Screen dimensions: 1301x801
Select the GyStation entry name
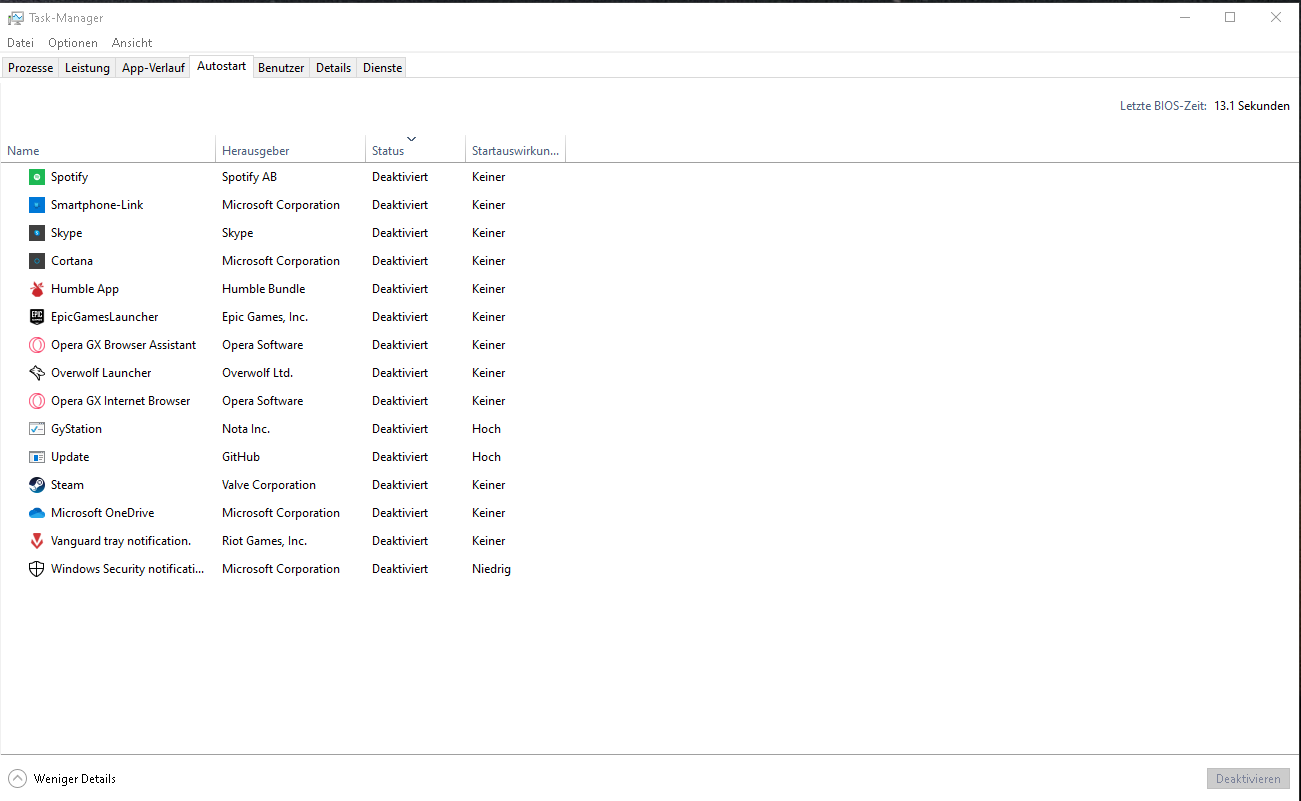(77, 429)
